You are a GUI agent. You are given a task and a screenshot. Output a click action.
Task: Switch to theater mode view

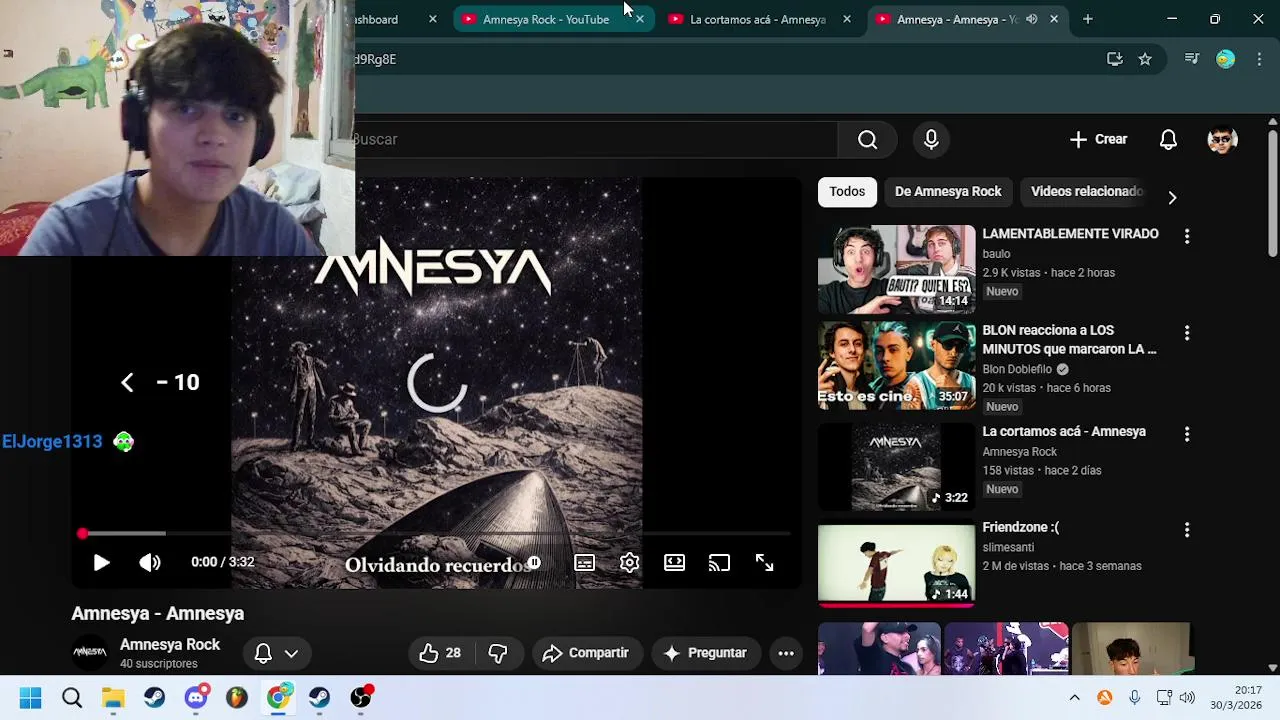(x=674, y=563)
